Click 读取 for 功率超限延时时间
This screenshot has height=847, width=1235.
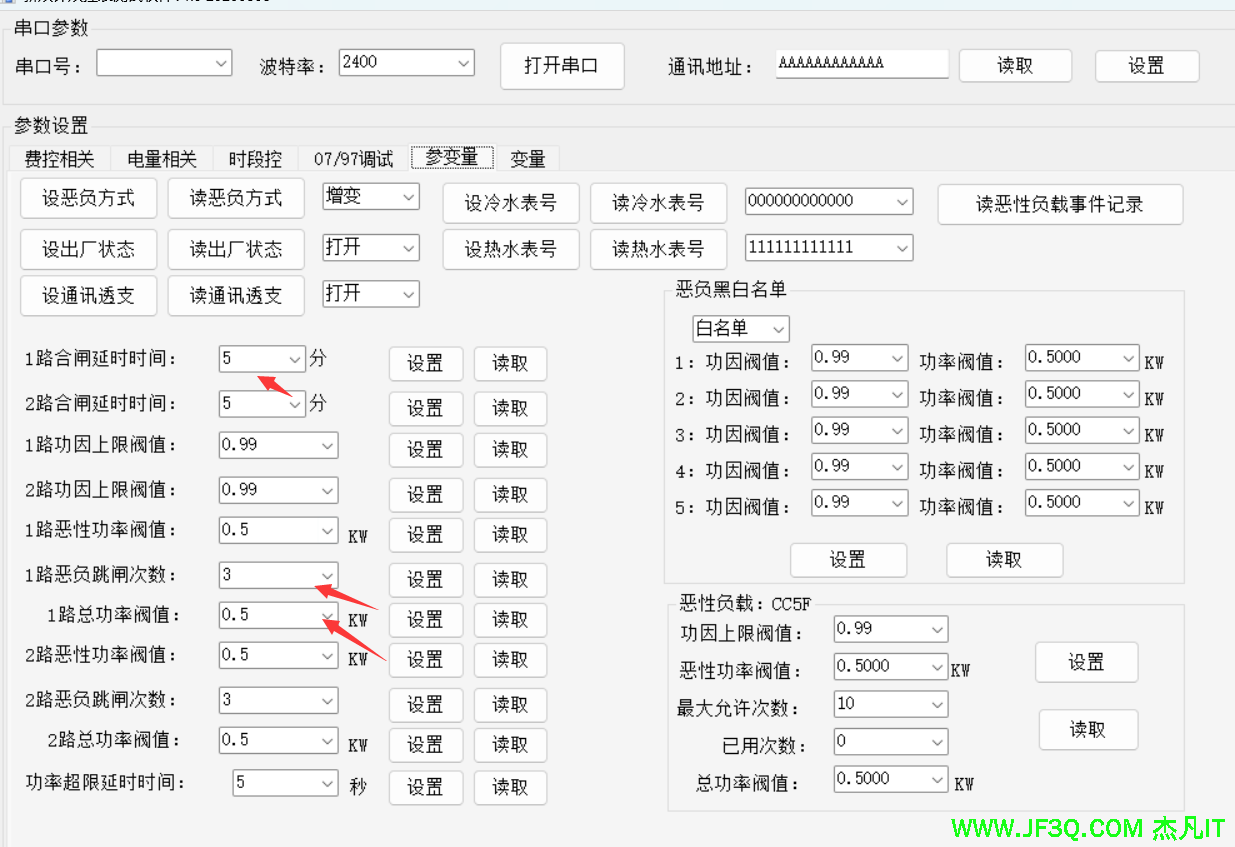coord(509,787)
